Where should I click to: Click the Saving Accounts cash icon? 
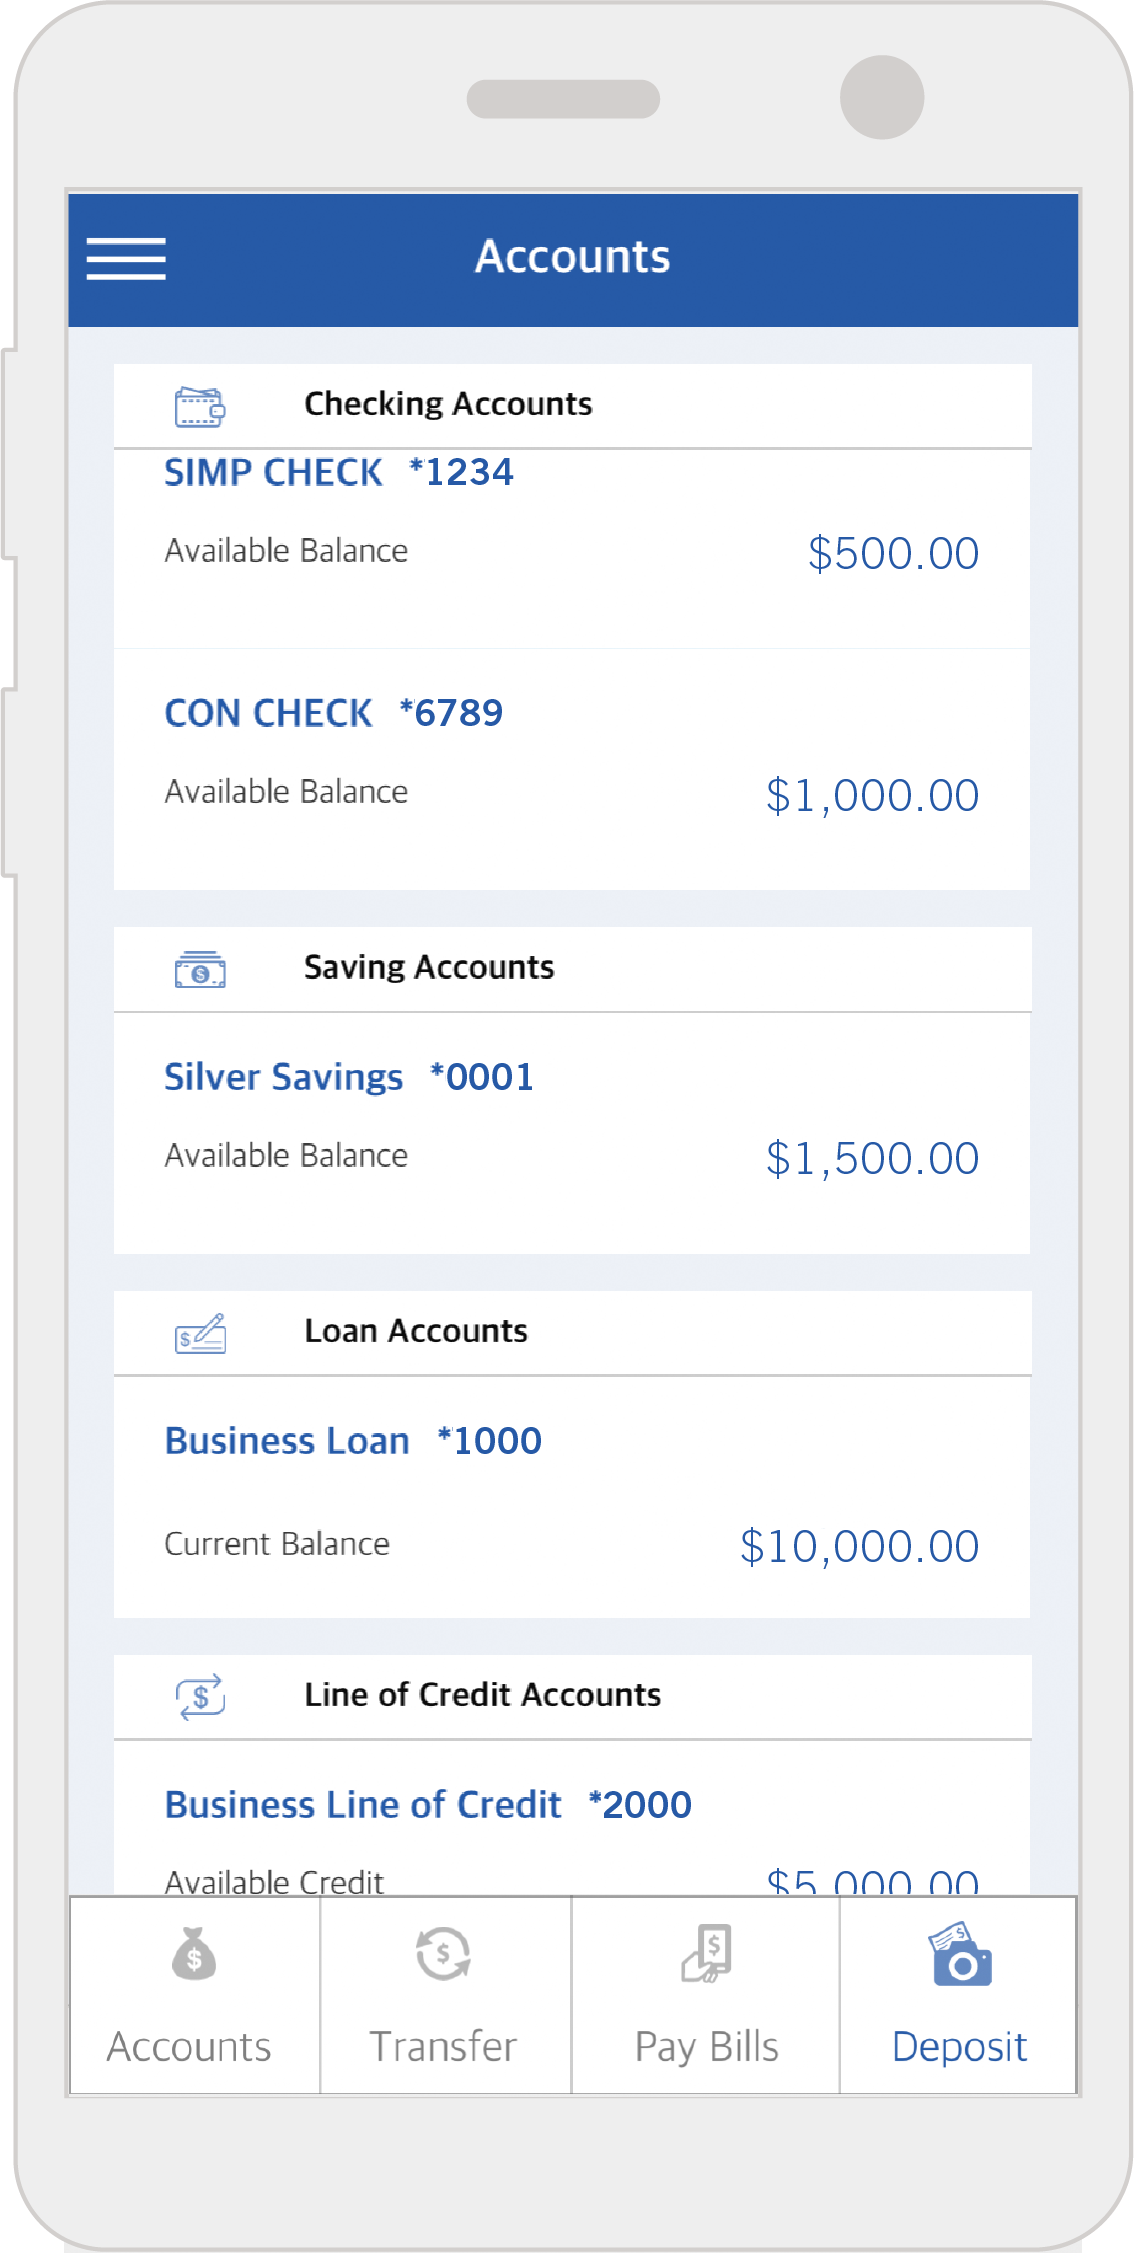click(200, 970)
